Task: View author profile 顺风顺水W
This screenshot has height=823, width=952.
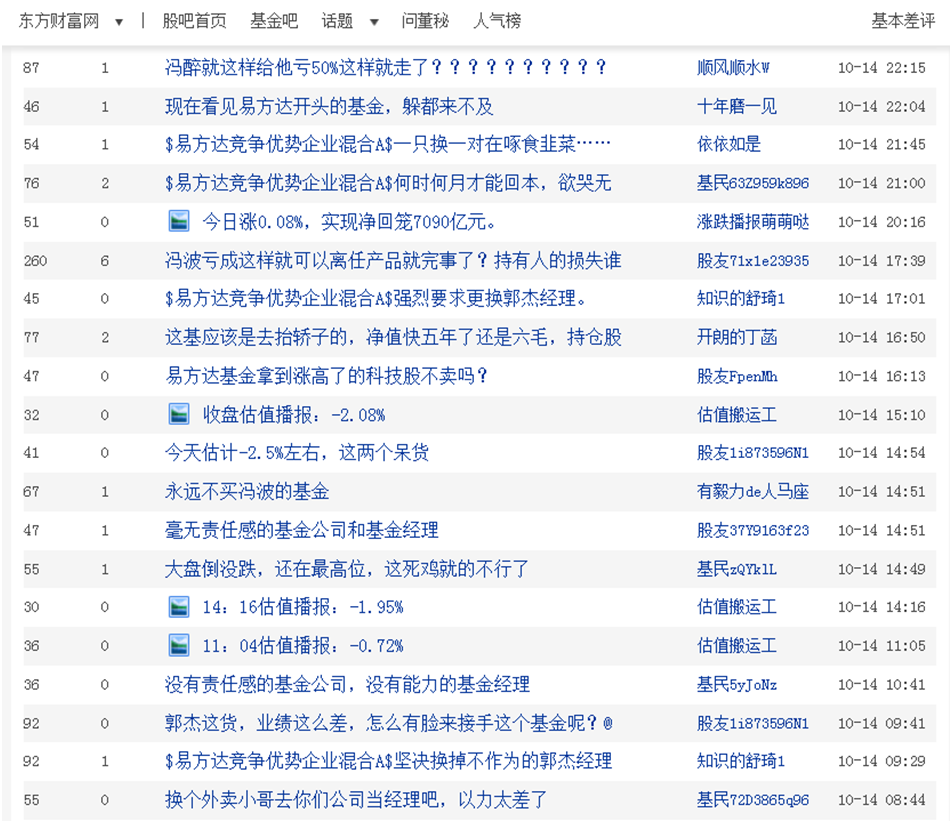Action: pos(733,67)
